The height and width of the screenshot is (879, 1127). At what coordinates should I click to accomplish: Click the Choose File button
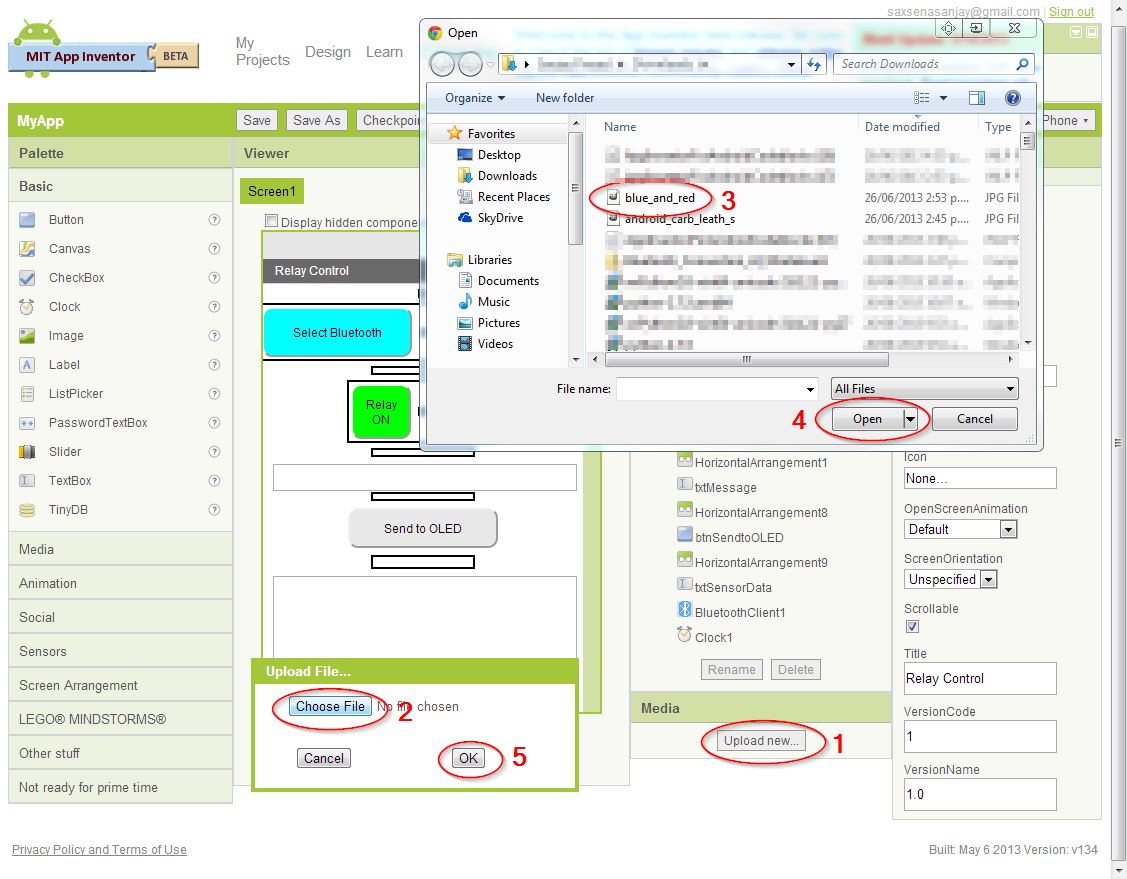pyautogui.click(x=331, y=706)
